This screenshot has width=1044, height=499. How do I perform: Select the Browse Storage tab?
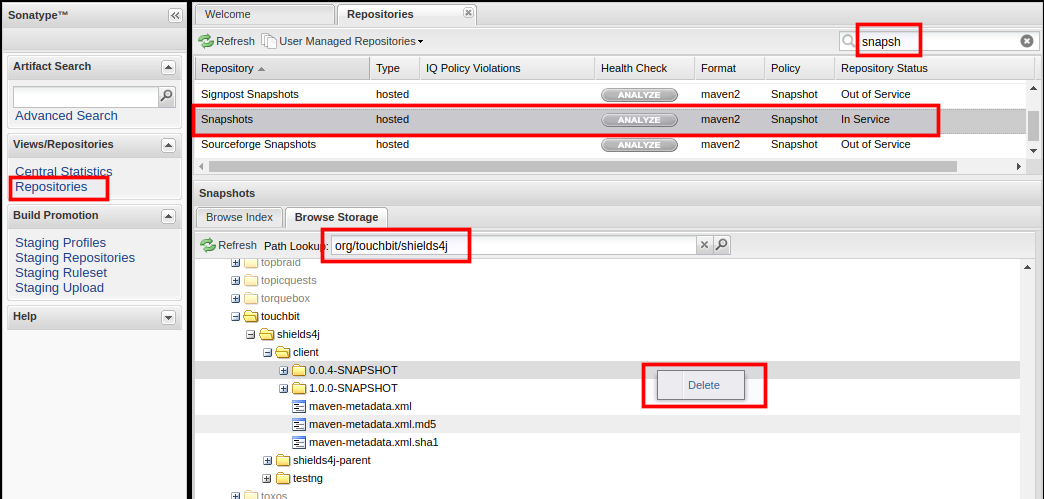point(336,217)
